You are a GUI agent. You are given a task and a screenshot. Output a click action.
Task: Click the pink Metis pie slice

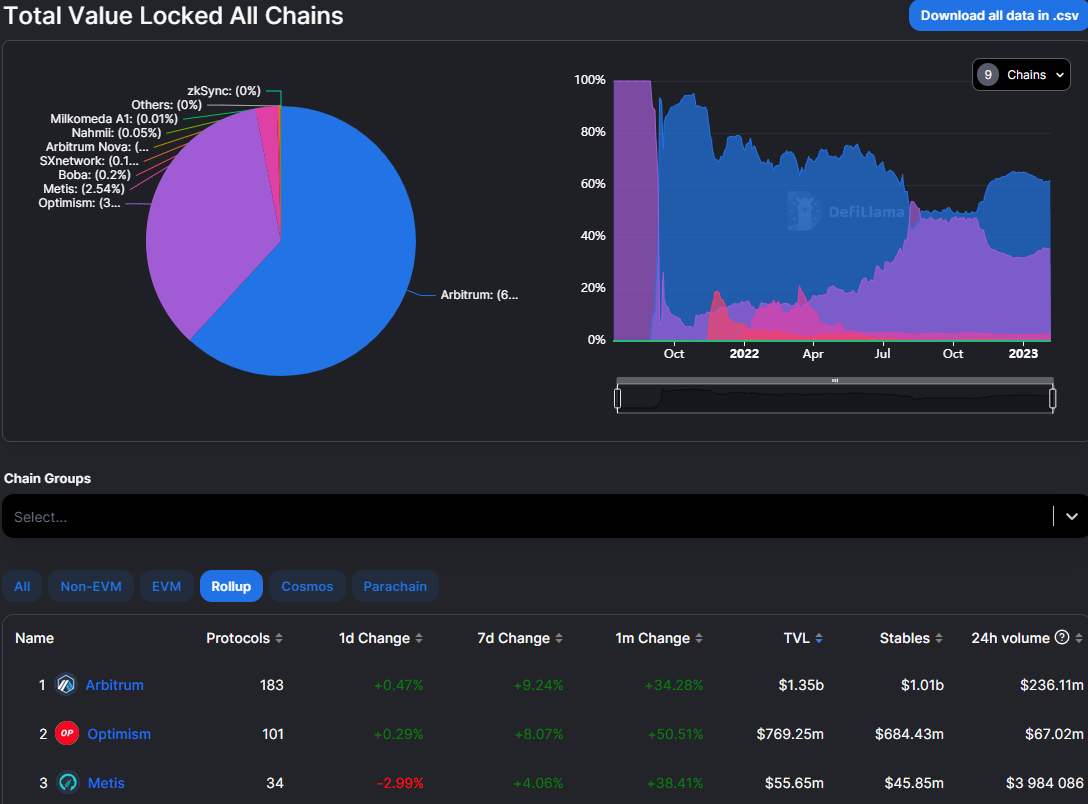click(x=271, y=139)
